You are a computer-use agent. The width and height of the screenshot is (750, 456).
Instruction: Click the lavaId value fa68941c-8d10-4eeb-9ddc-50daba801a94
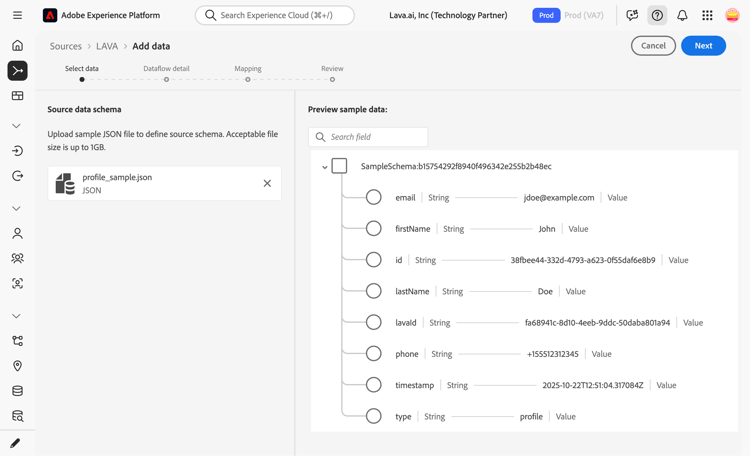pyautogui.click(x=597, y=323)
